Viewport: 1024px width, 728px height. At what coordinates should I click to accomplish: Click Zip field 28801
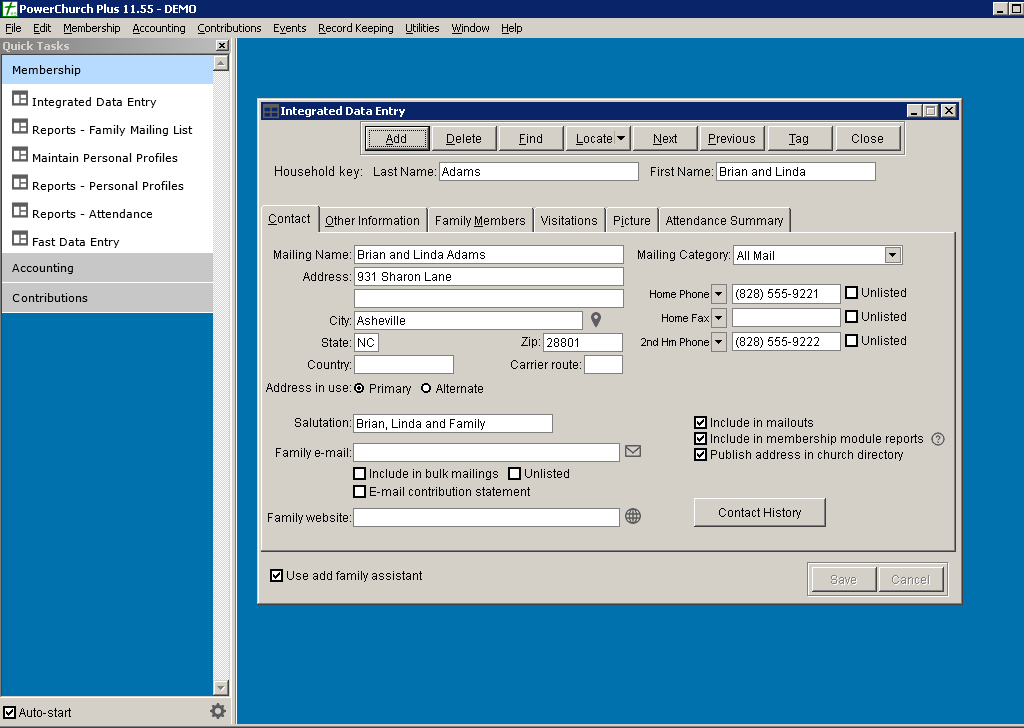pyautogui.click(x=583, y=343)
